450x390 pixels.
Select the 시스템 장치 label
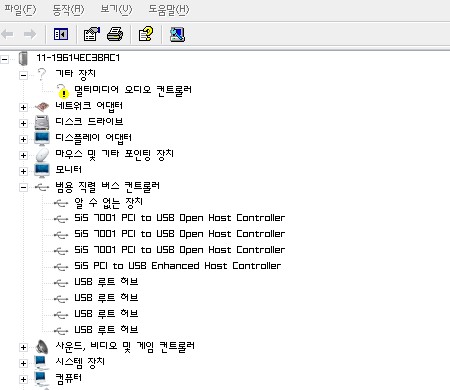(80, 362)
